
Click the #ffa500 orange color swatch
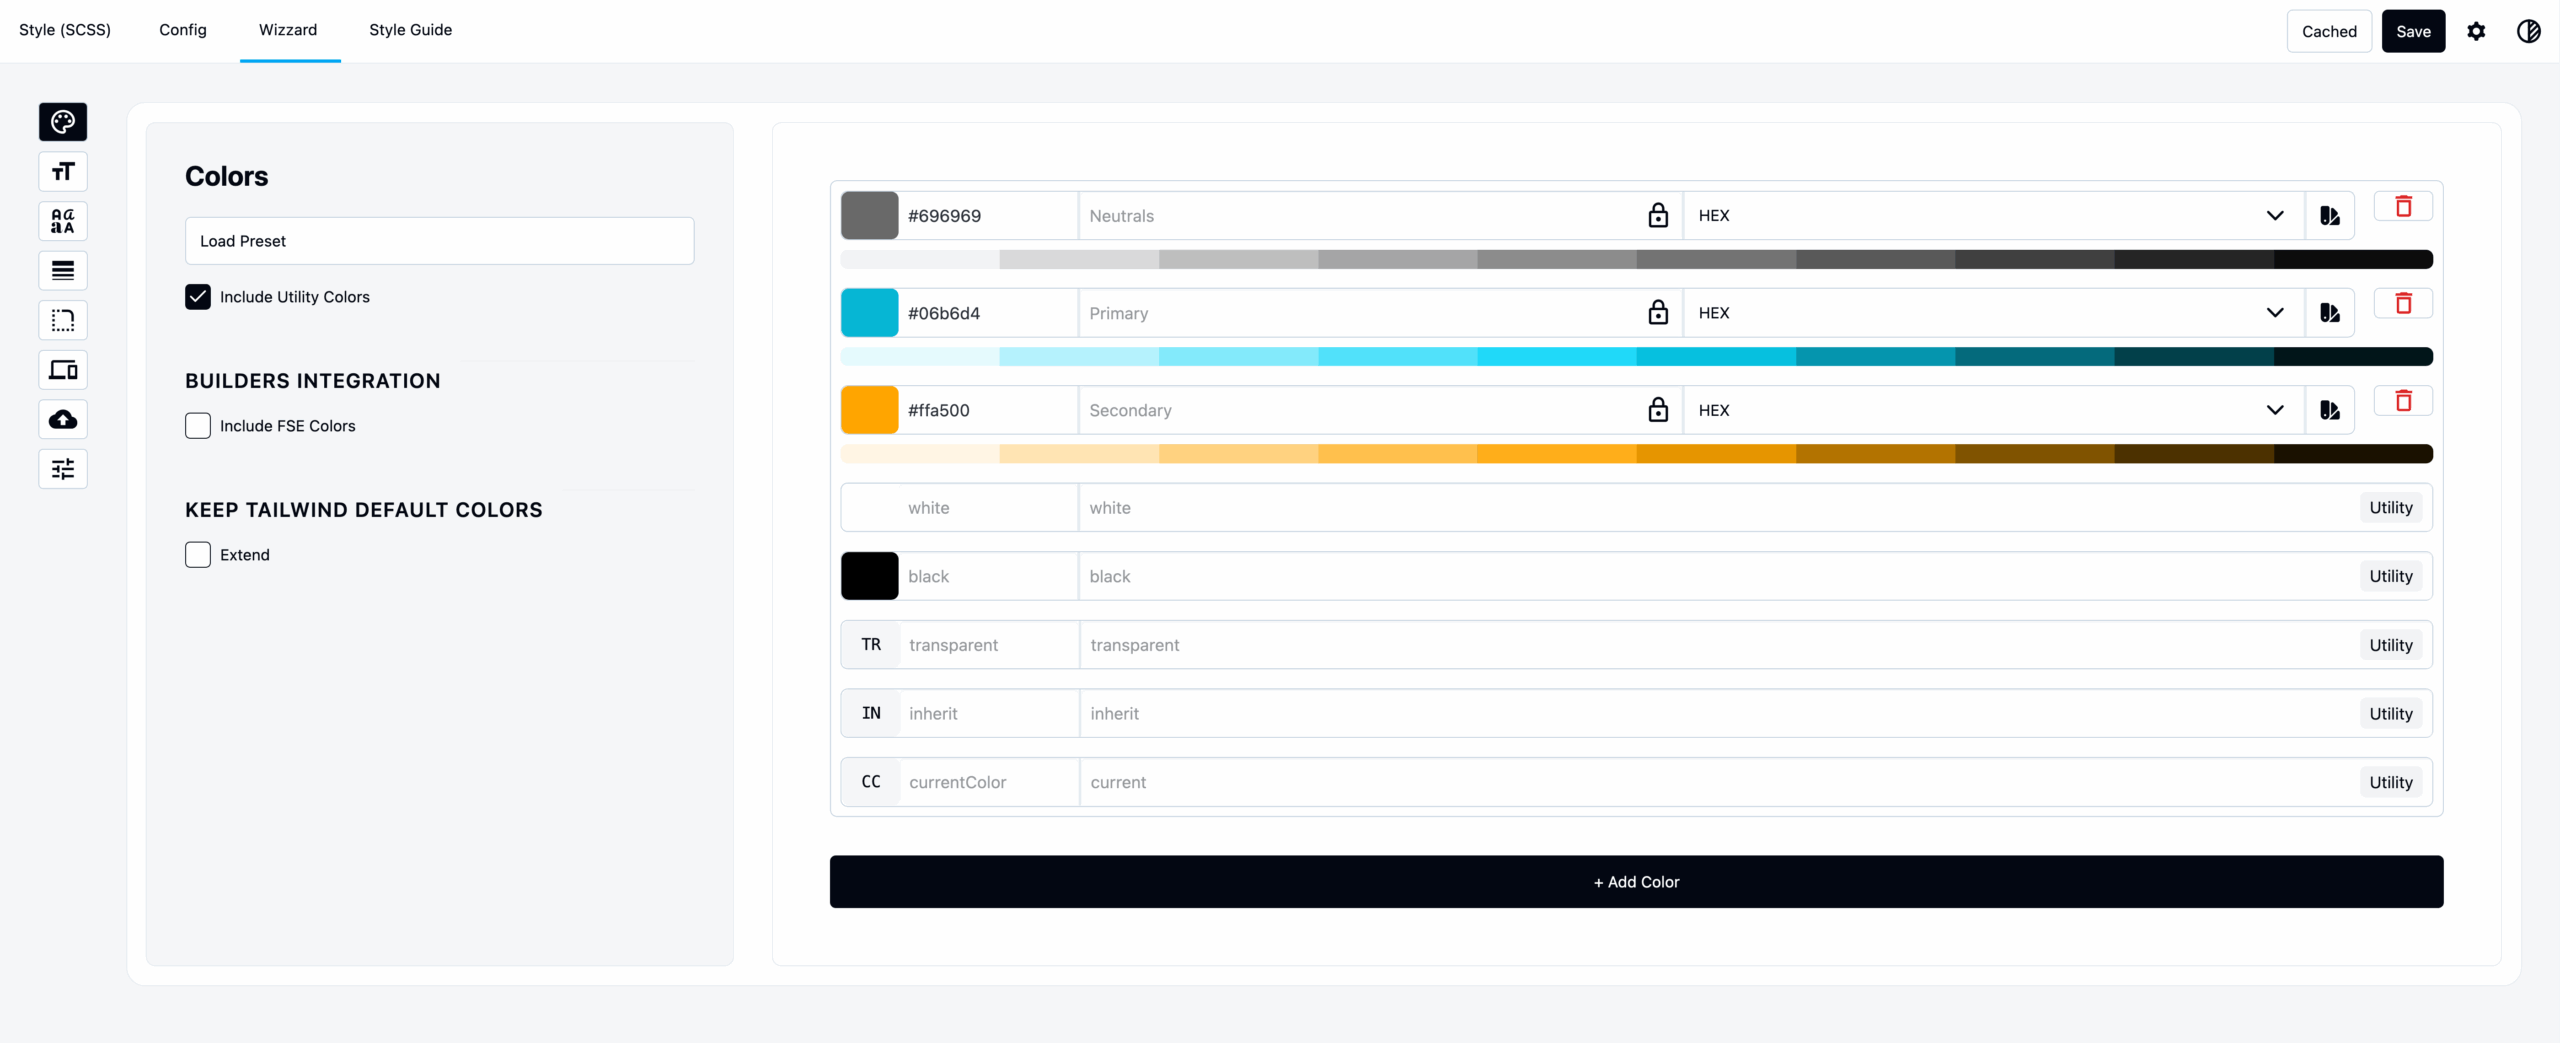pos(868,410)
